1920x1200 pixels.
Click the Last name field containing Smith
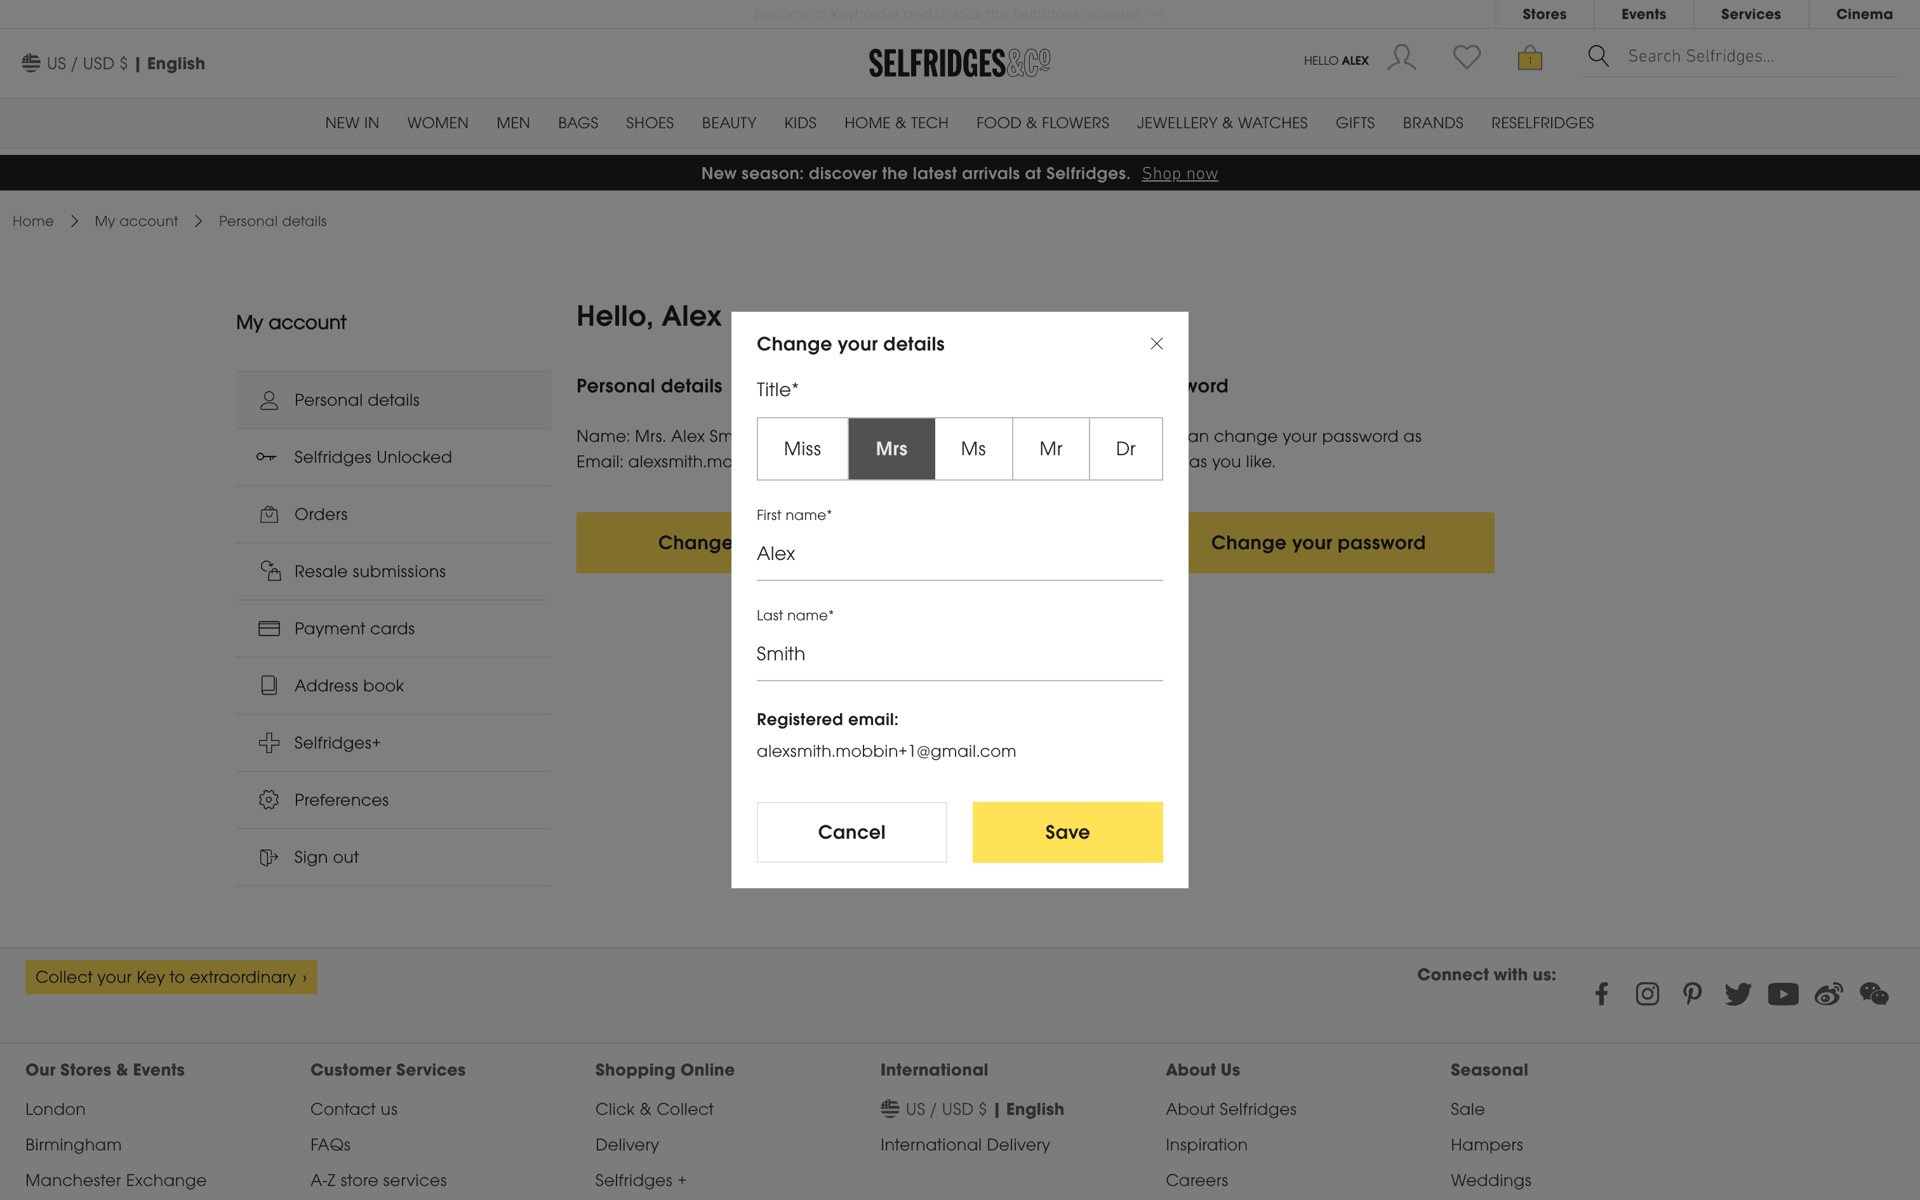[959, 654]
